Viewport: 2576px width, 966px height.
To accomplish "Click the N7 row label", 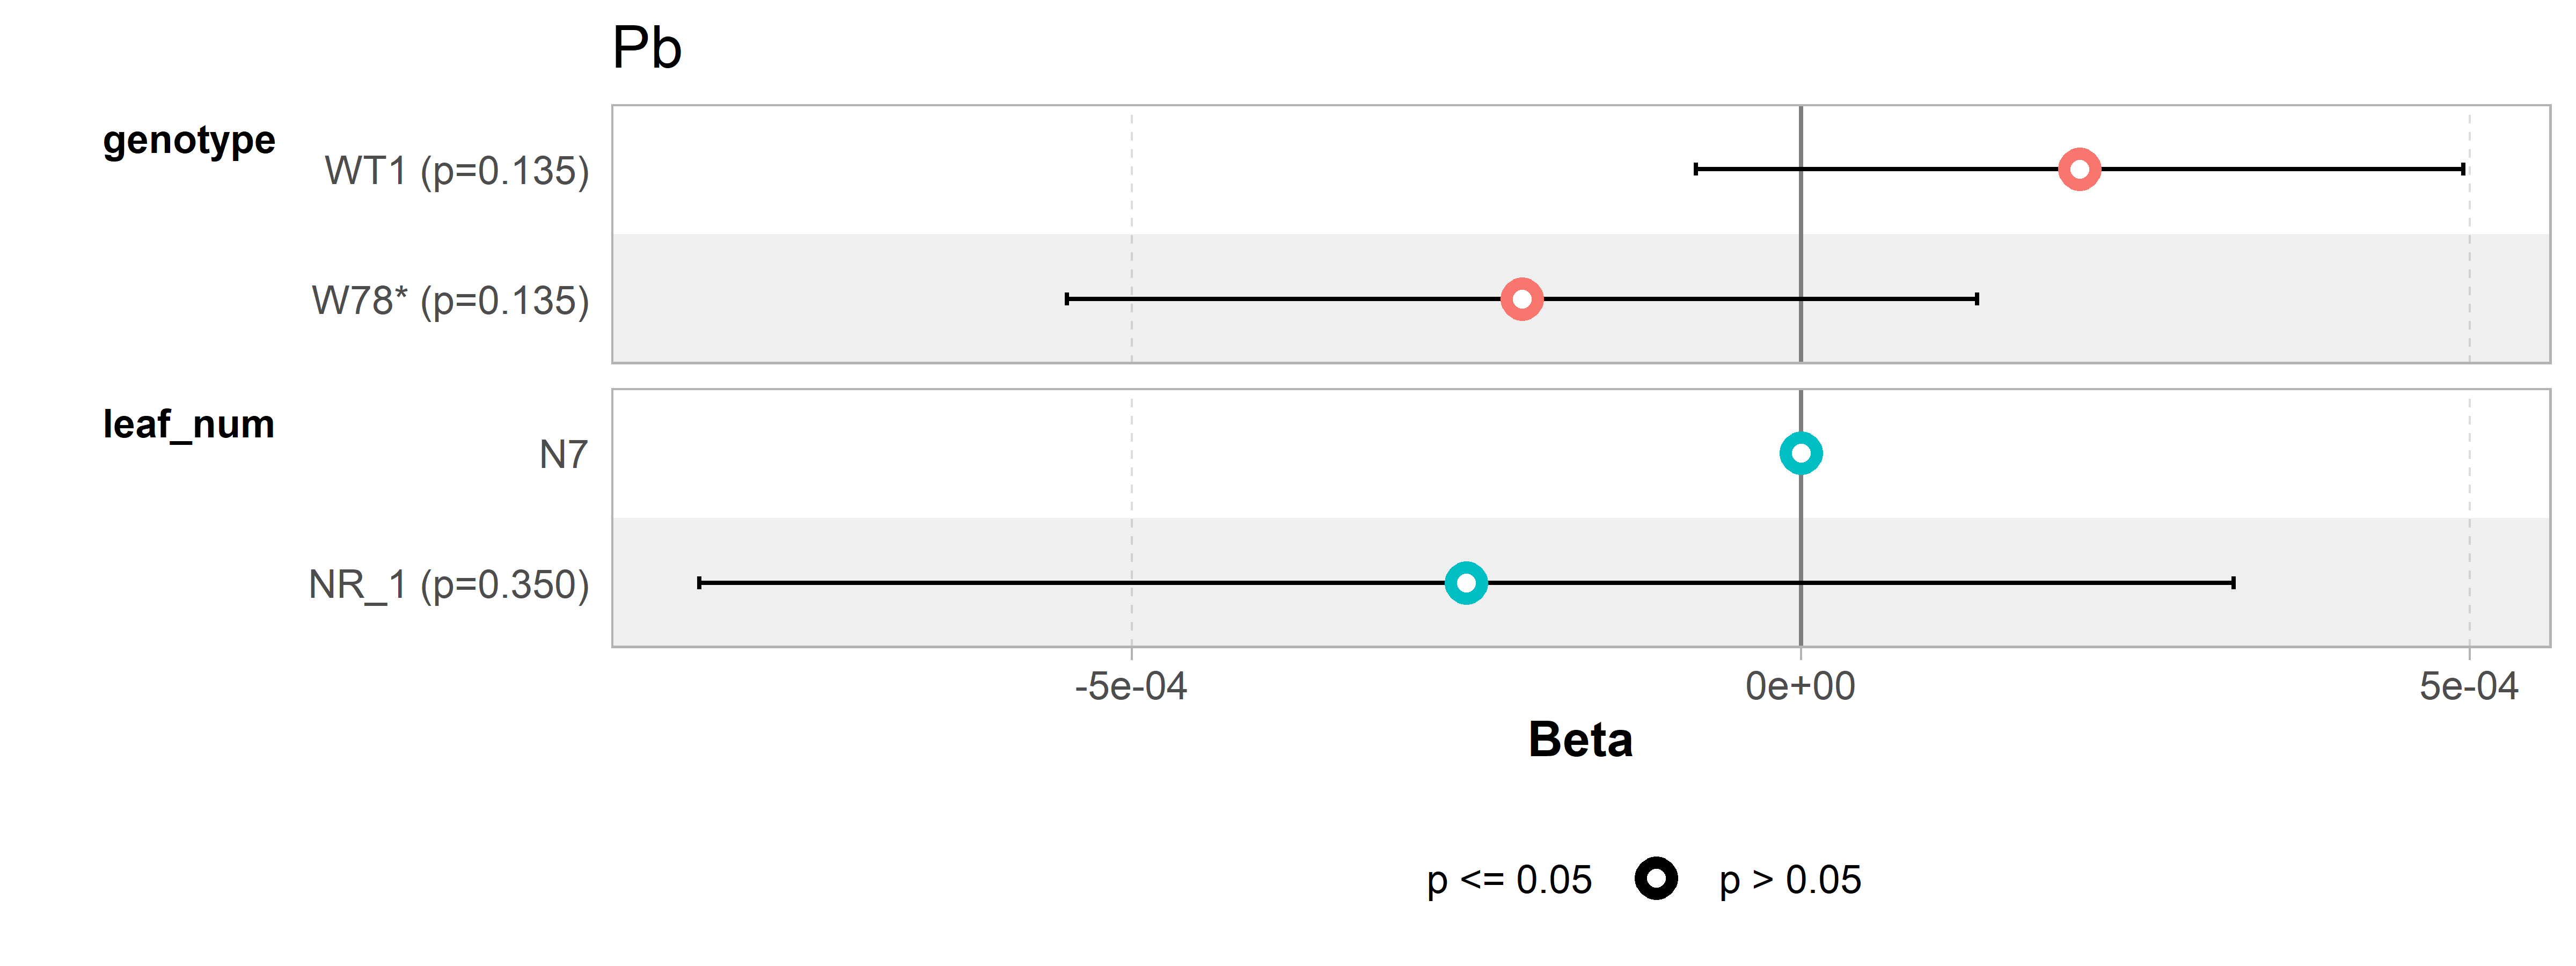I will coord(563,455).
